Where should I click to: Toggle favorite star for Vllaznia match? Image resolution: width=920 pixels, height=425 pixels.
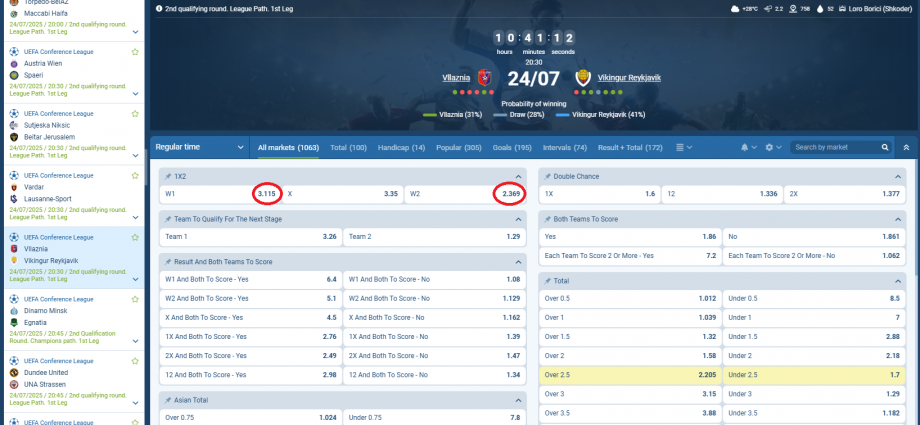135,237
